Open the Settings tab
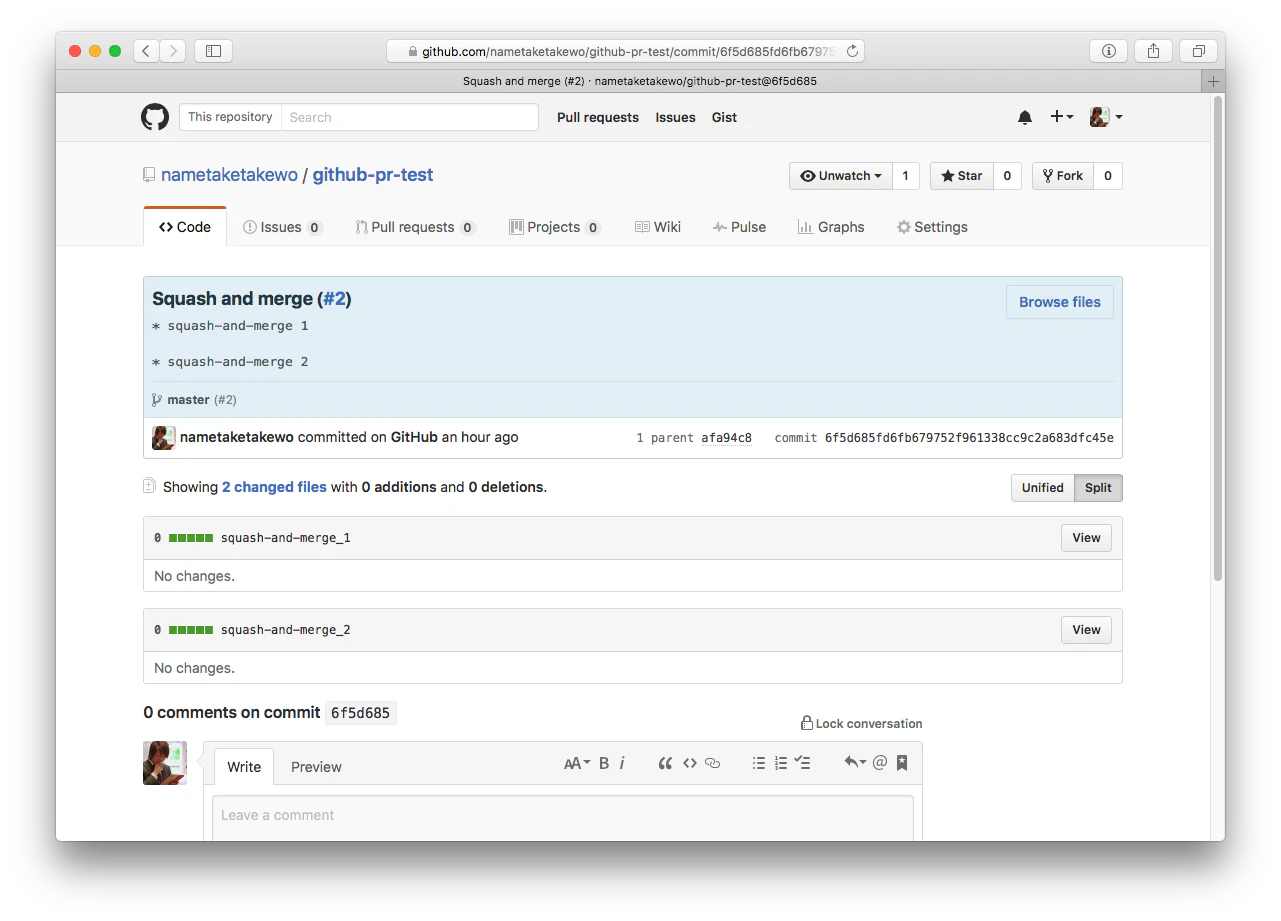The width and height of the screenshot is (1281, 921). click(x=932, y=227)
